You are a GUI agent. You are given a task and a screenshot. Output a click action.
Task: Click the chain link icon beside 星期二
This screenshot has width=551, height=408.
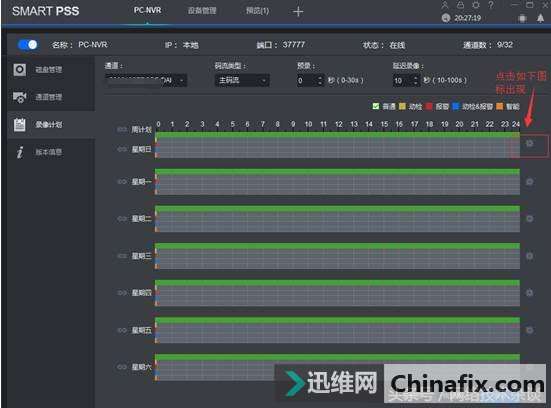click(x=122, y=219)
